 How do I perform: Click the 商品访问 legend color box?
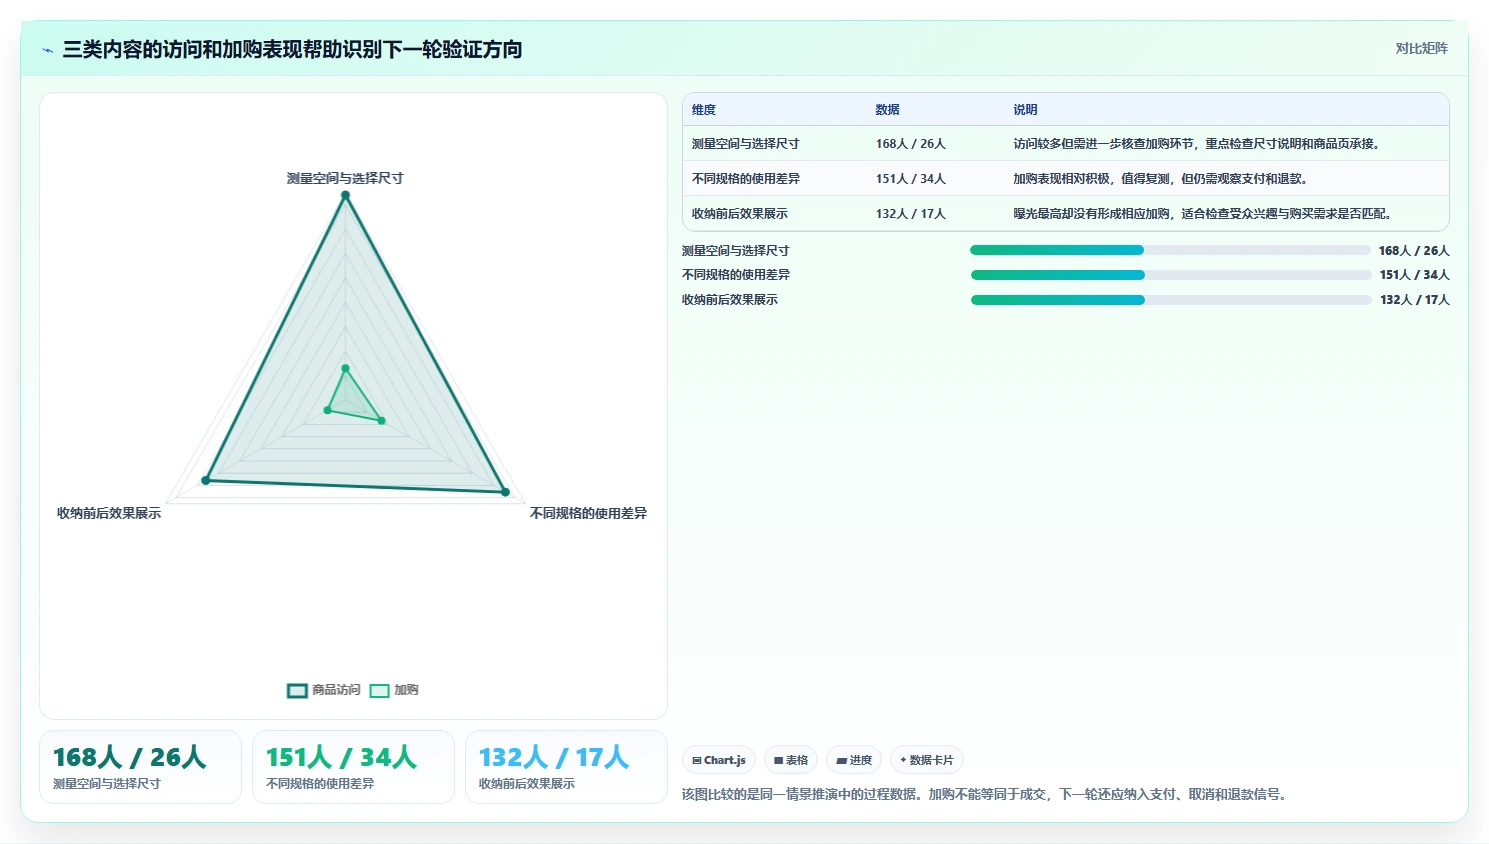point(297,690)
